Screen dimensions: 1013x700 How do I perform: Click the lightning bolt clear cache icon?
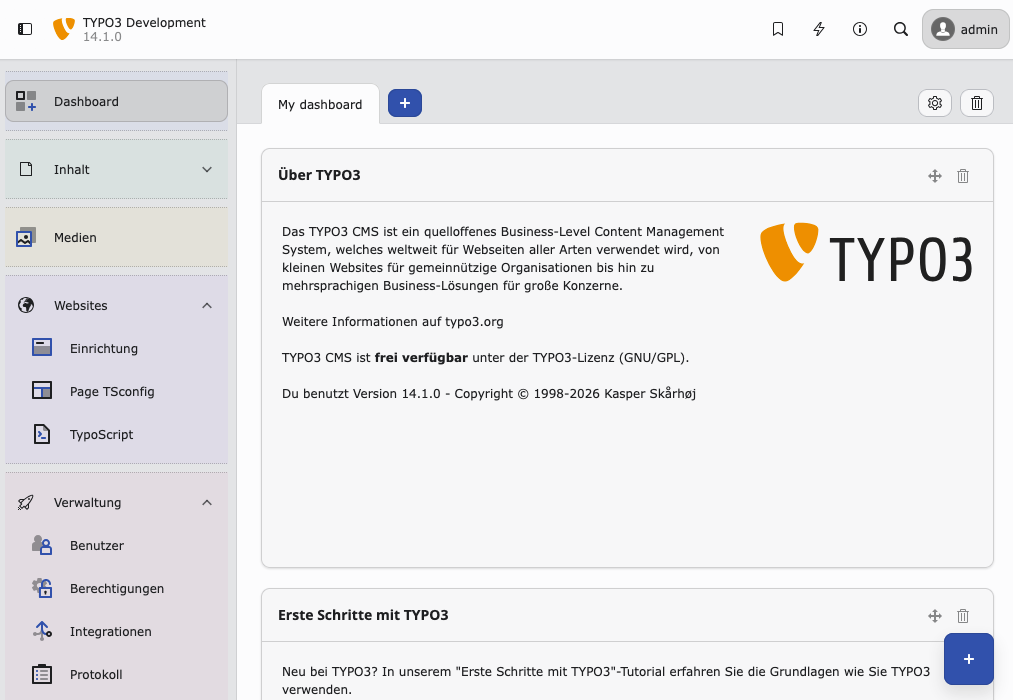(x=819, y=29)
